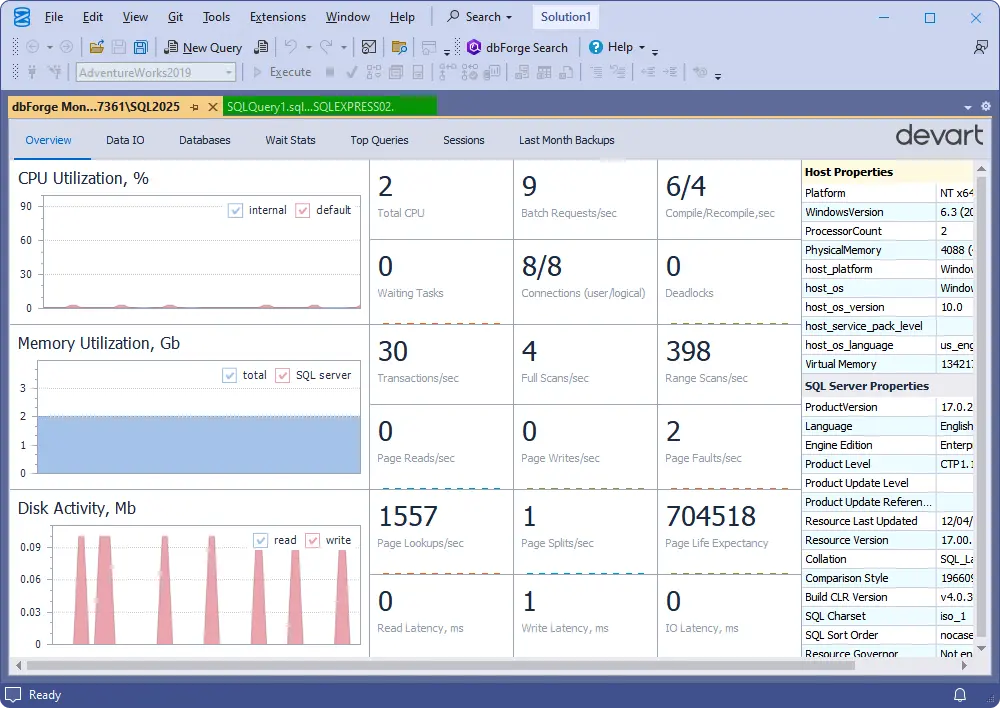Click the Save All icon

pyautogui.click(x=140, y=47)
